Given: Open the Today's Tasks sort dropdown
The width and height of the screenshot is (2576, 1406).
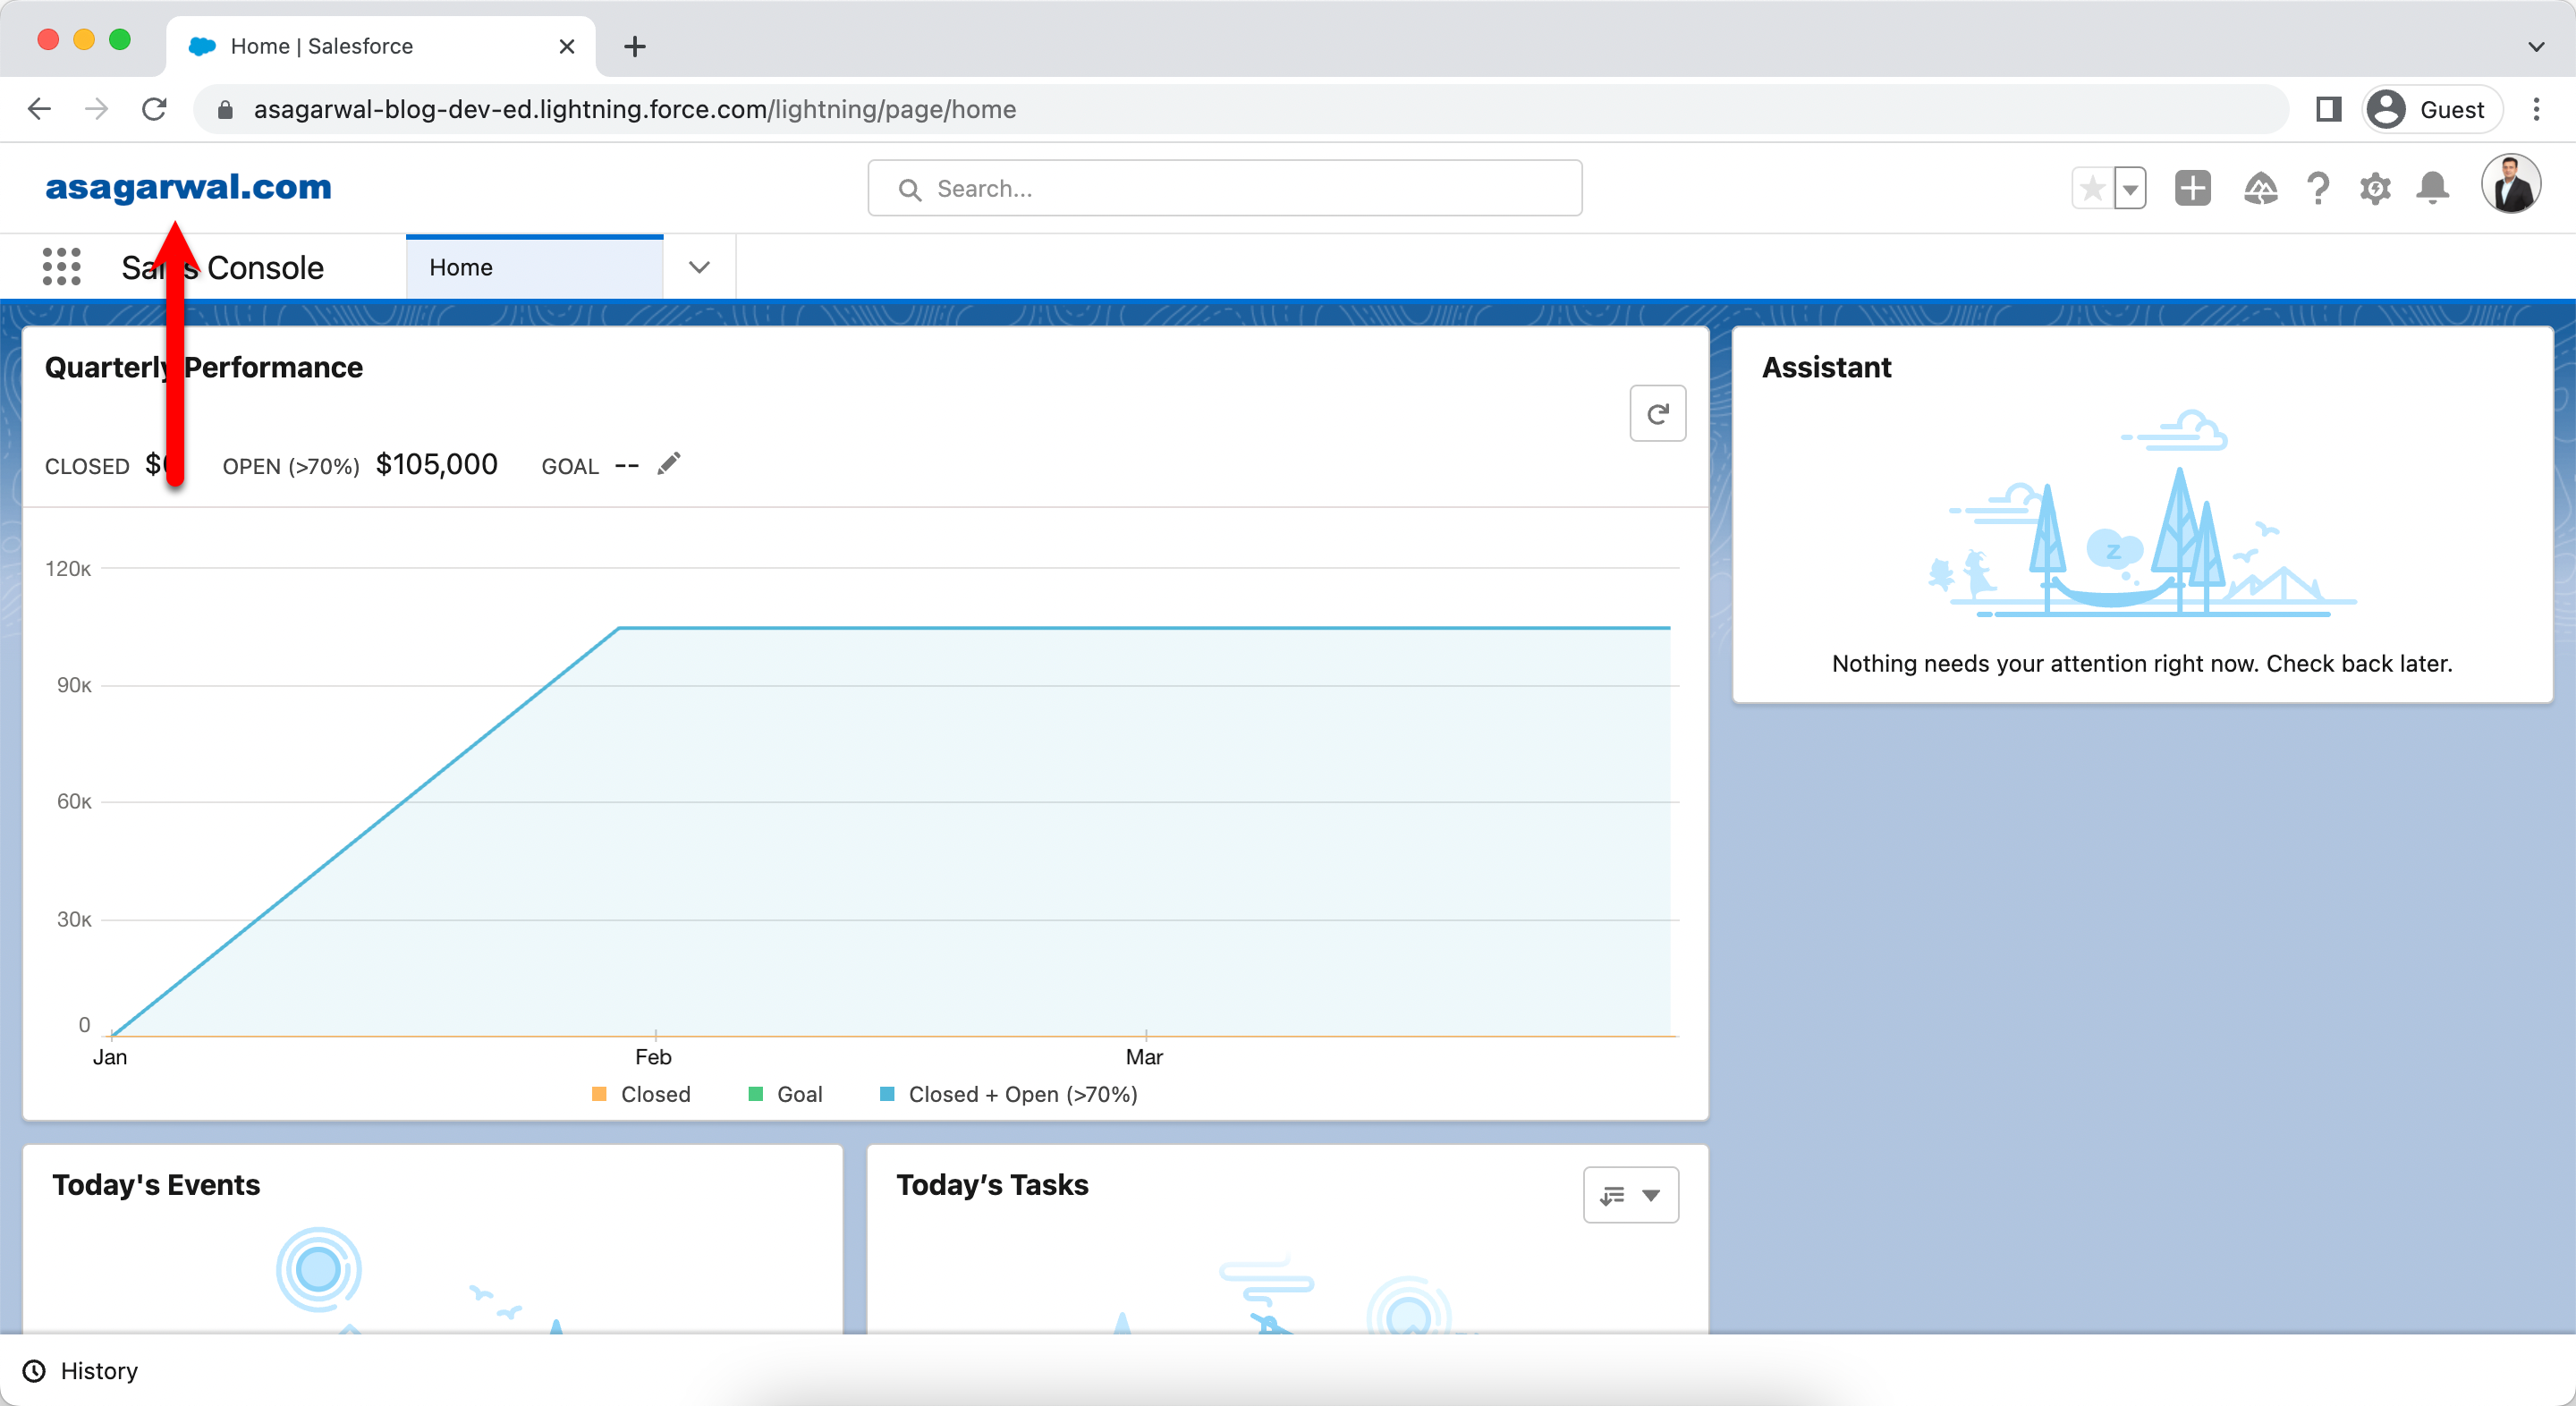Looking at the screenshot, I should [1630, 1195].
